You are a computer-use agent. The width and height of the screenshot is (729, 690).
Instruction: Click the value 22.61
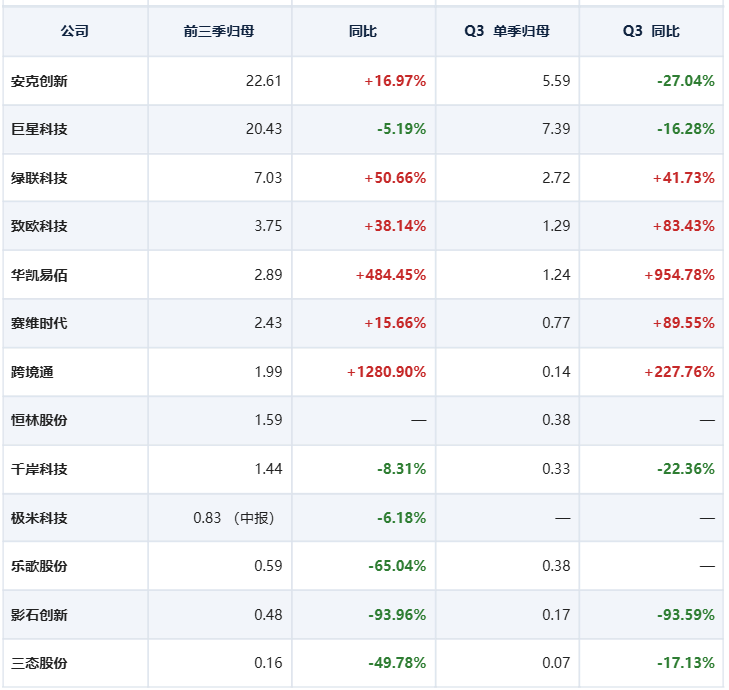pyautogui.click(x=264, y=81)
